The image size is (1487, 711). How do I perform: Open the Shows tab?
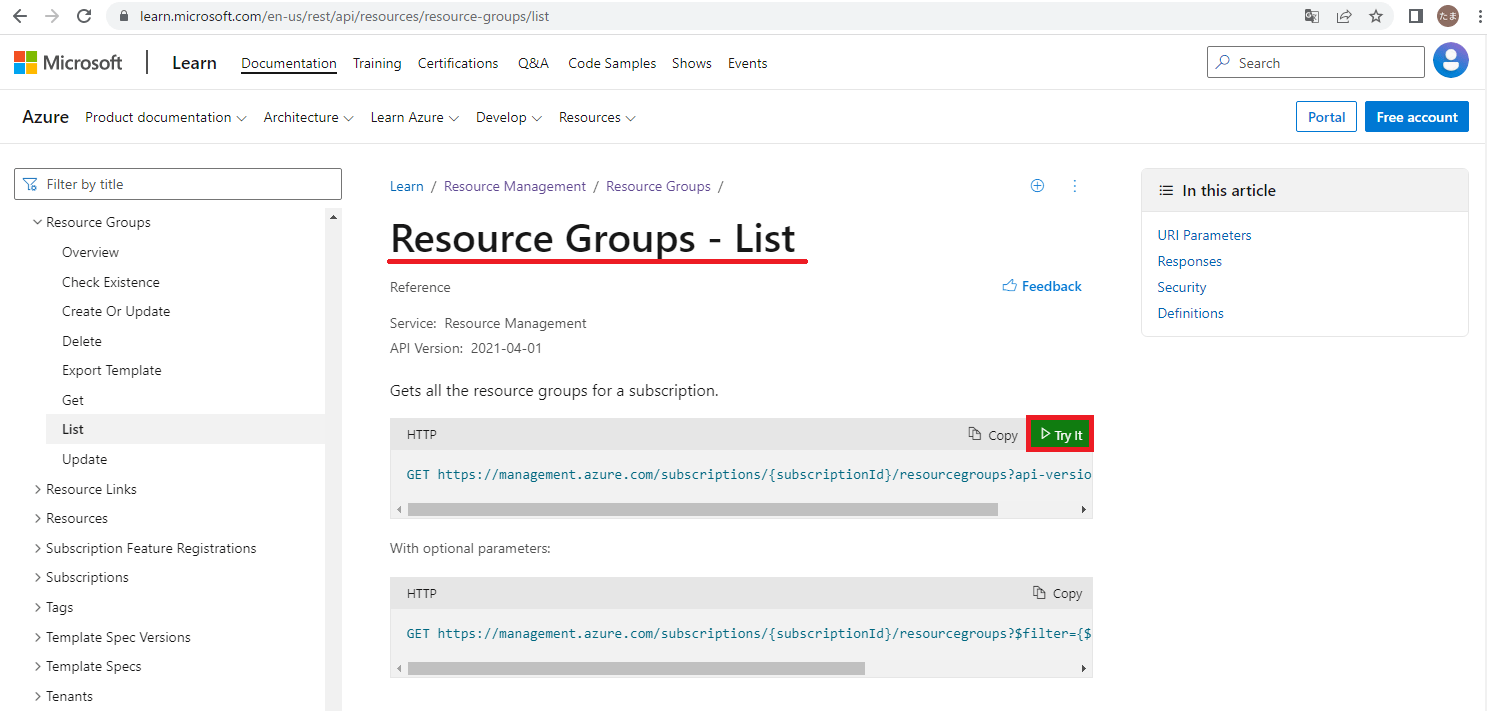tap(692, 63)
